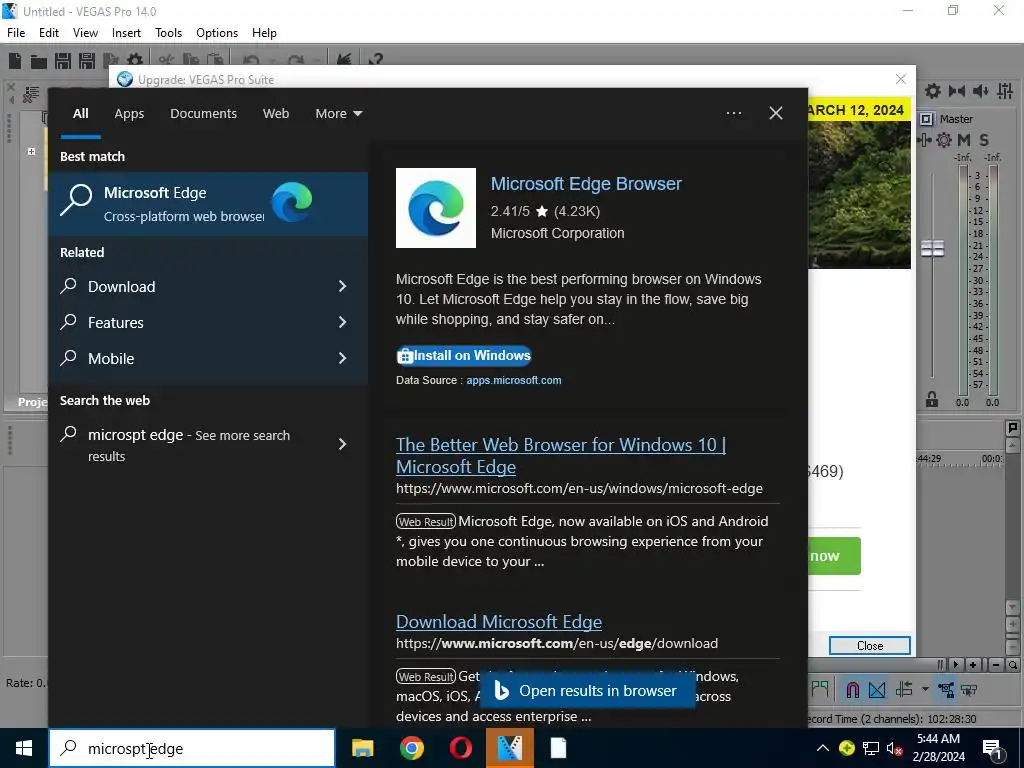The width and height of the screenshot is (1024, 768).
Task: Click VEGAS Pro taskbar icon
Action: coord(509,748)
